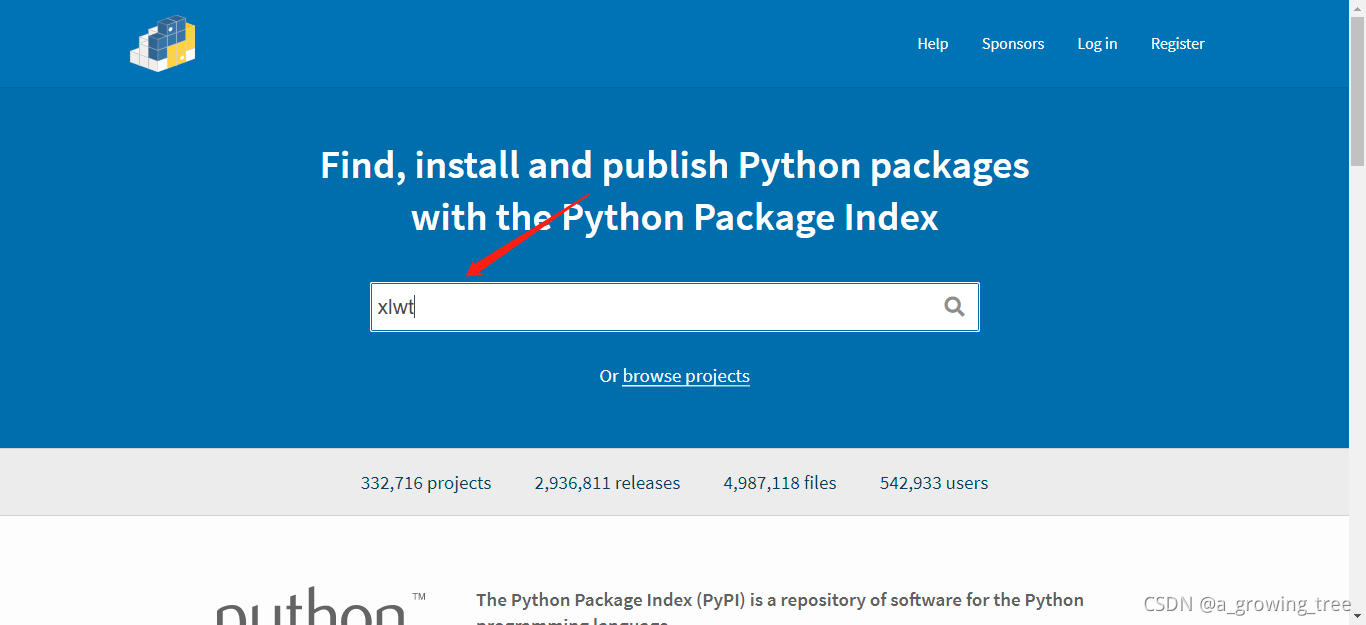Screen dimensions: 1366x625
Task: Click the 332,716 projects statistic
Action: point(426,483)
